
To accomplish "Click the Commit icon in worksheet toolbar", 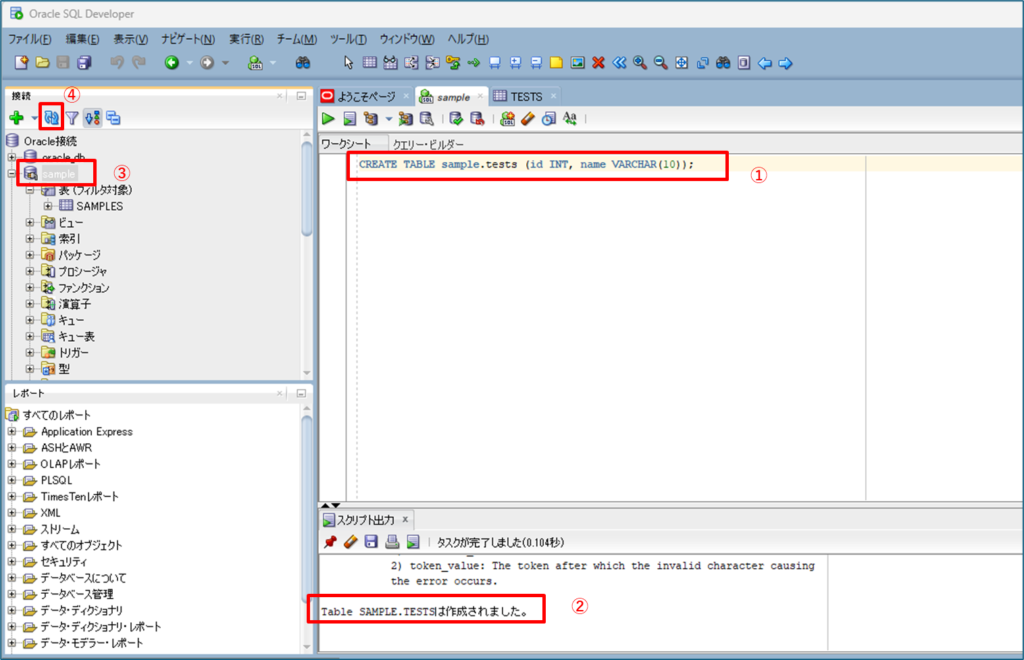I will (456, 119).
